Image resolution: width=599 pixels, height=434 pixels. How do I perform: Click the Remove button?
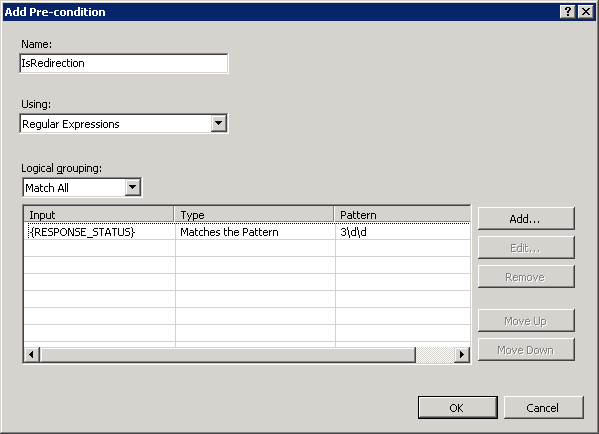(526, 277)
